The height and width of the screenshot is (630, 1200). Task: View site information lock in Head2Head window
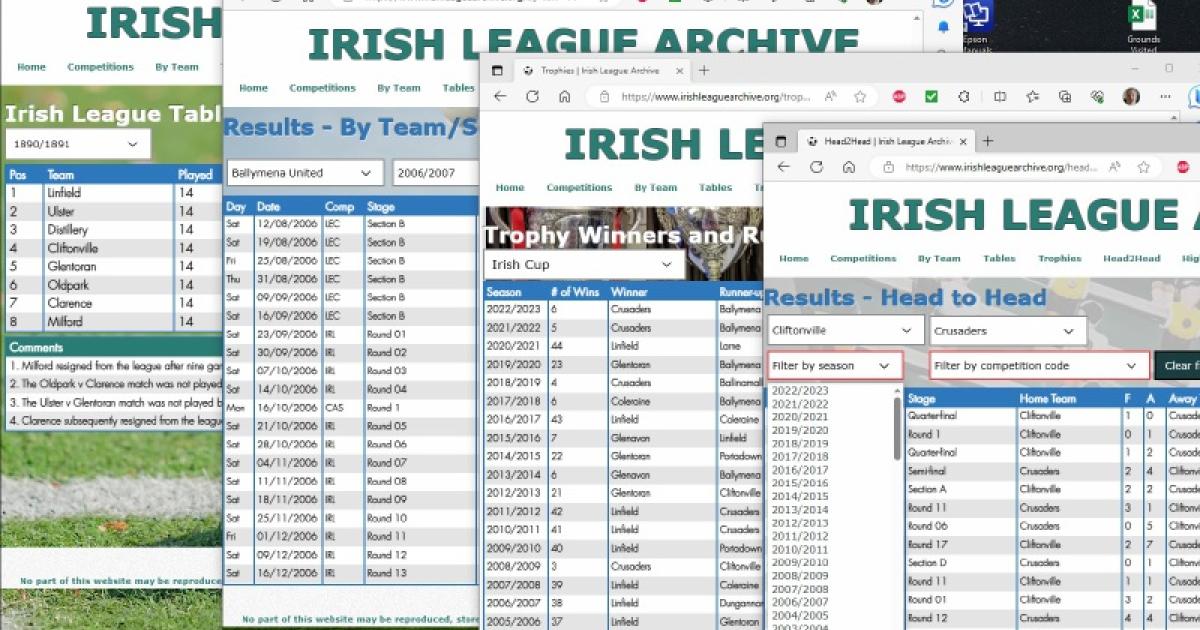tap(887, 168)
